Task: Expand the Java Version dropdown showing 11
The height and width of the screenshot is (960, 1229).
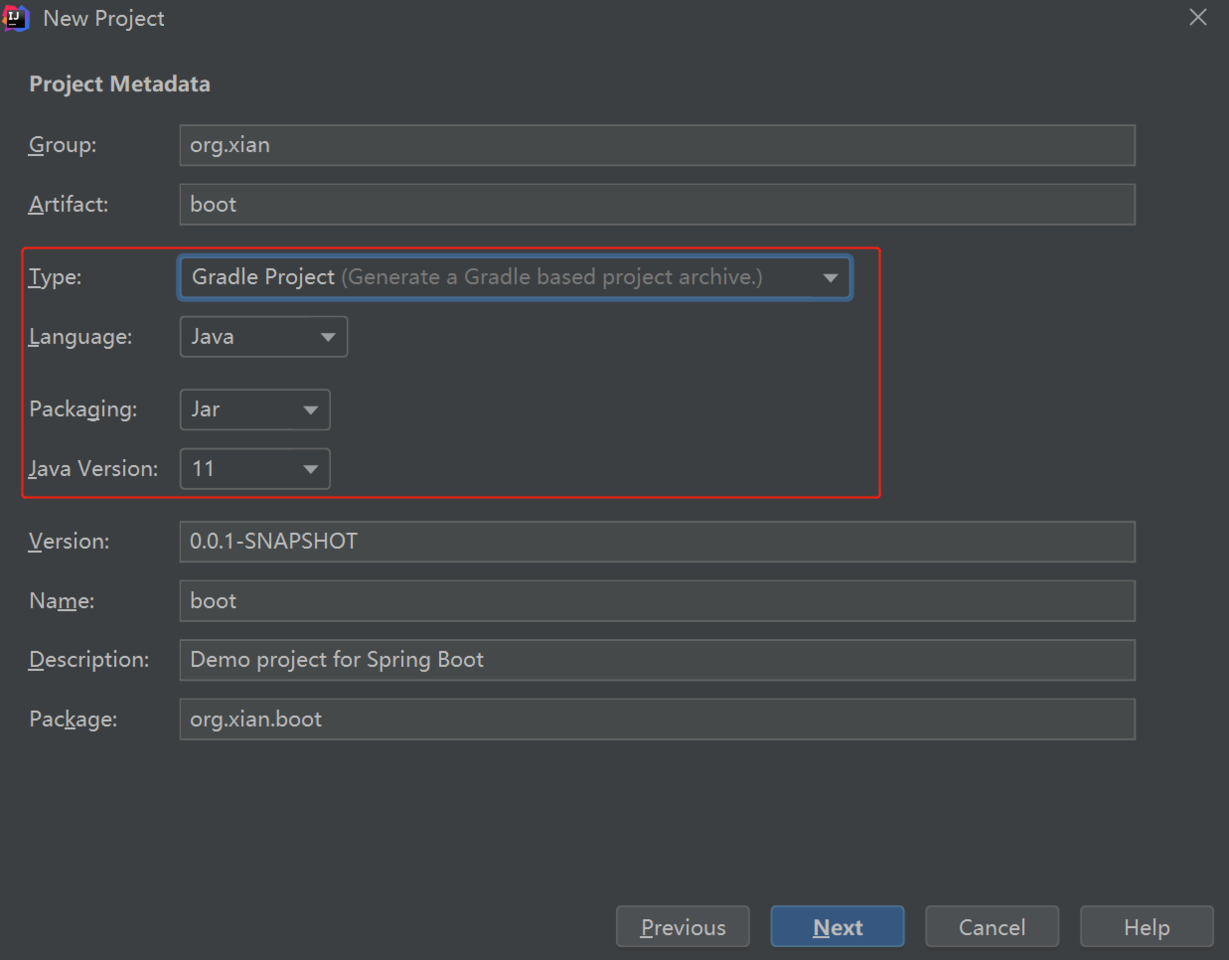Action: [x=255, y=468]
